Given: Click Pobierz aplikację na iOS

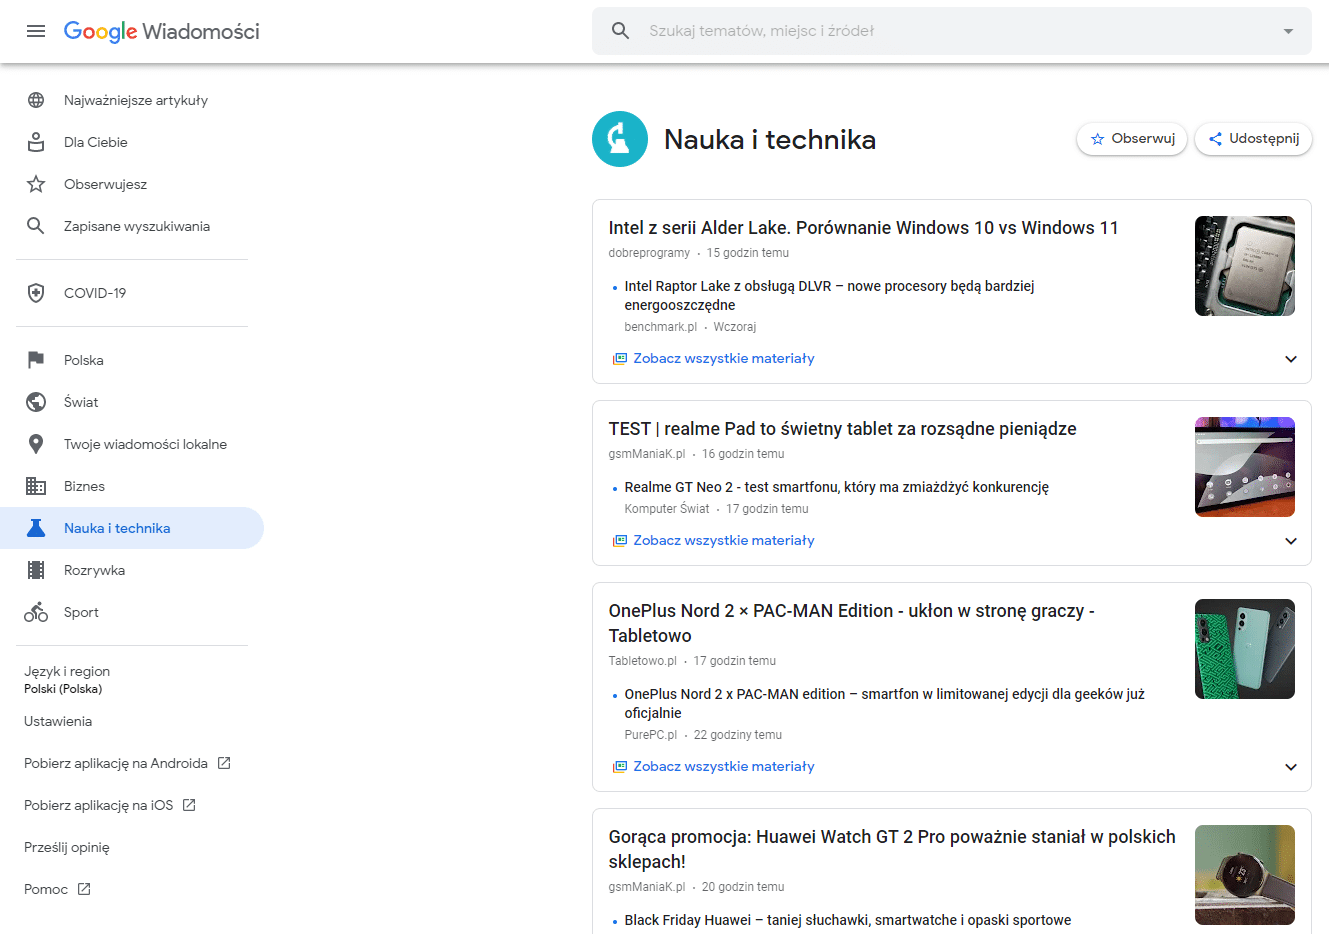Looking at the screenshot, I should pyautogui.click(x=99, y=805).
